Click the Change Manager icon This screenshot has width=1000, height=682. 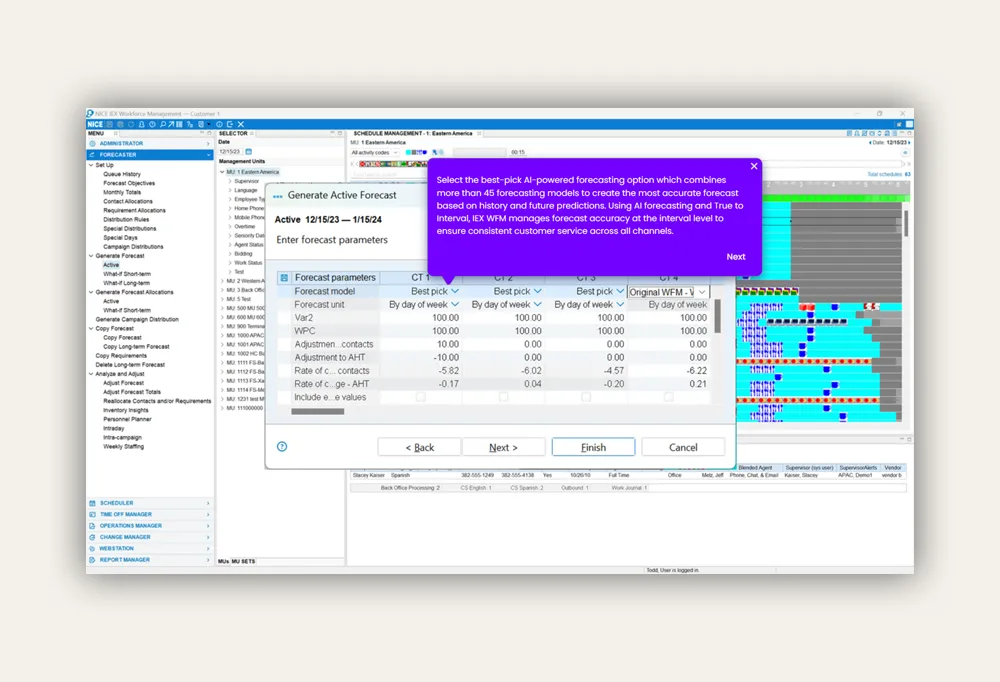(x=92, y=537)
